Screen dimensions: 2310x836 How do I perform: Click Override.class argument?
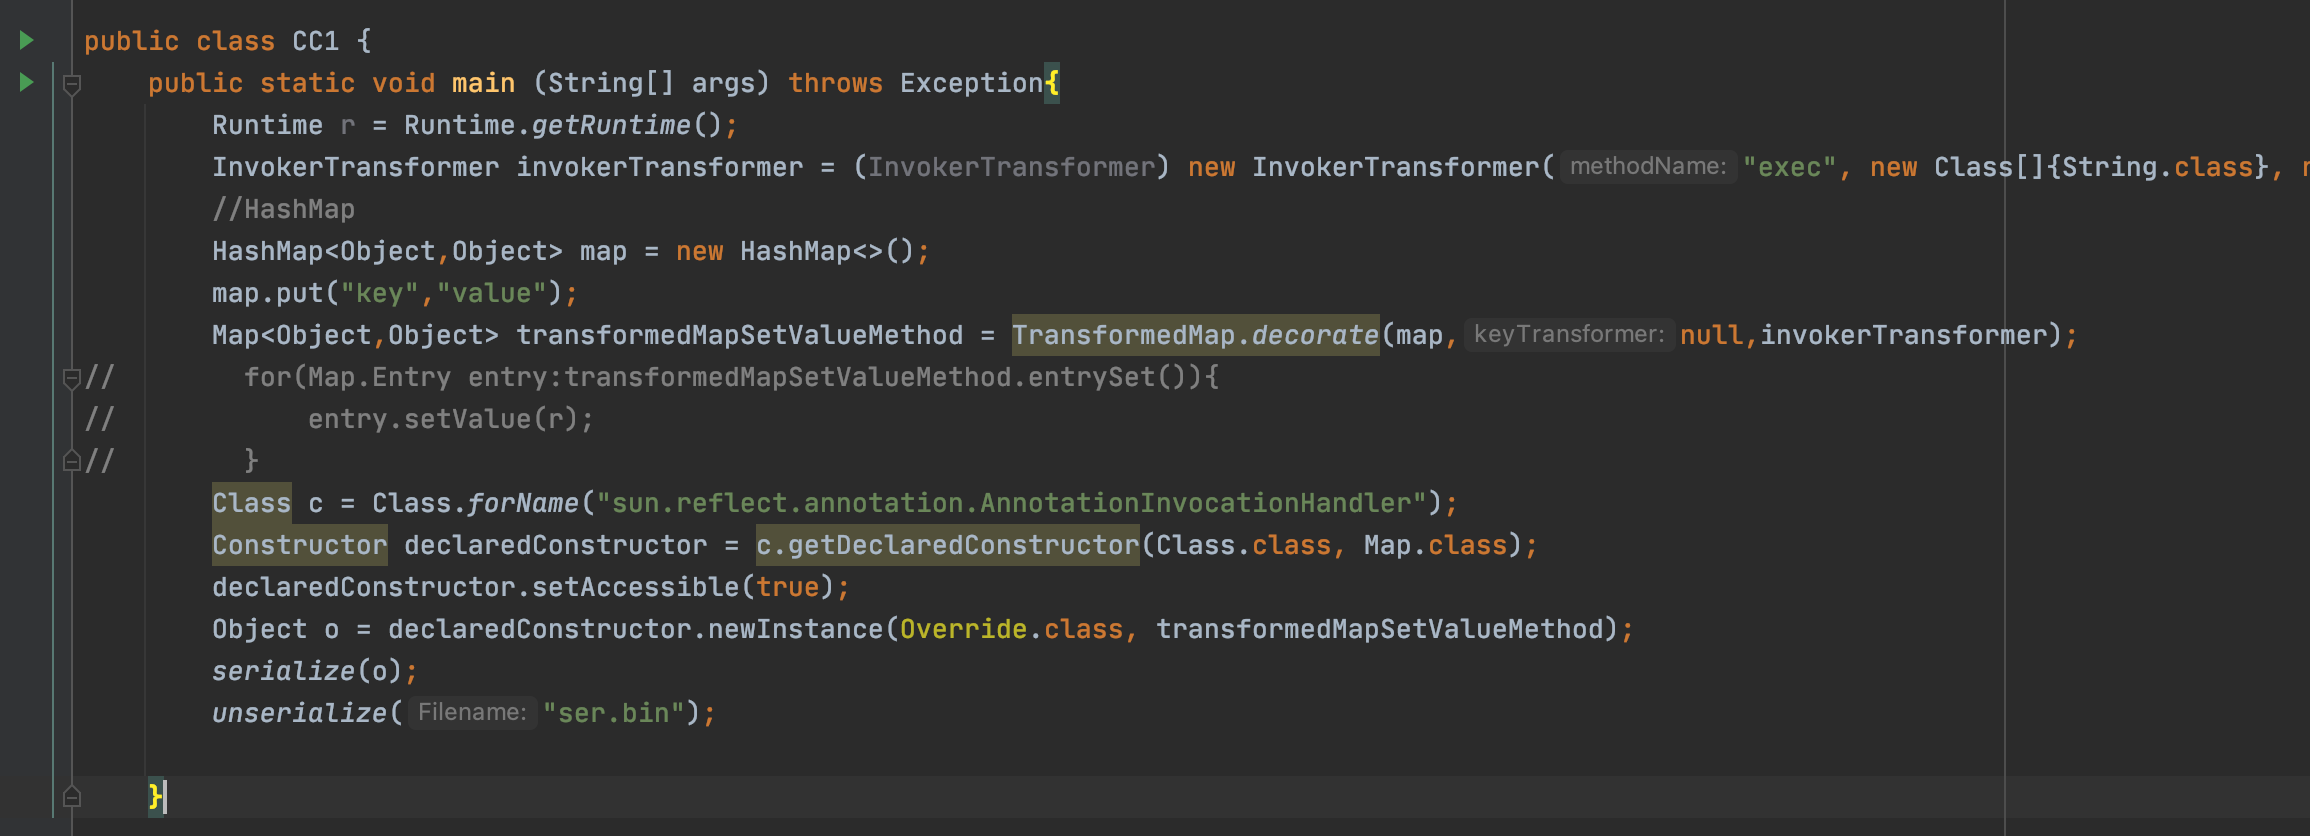(x=1011, y=629)
